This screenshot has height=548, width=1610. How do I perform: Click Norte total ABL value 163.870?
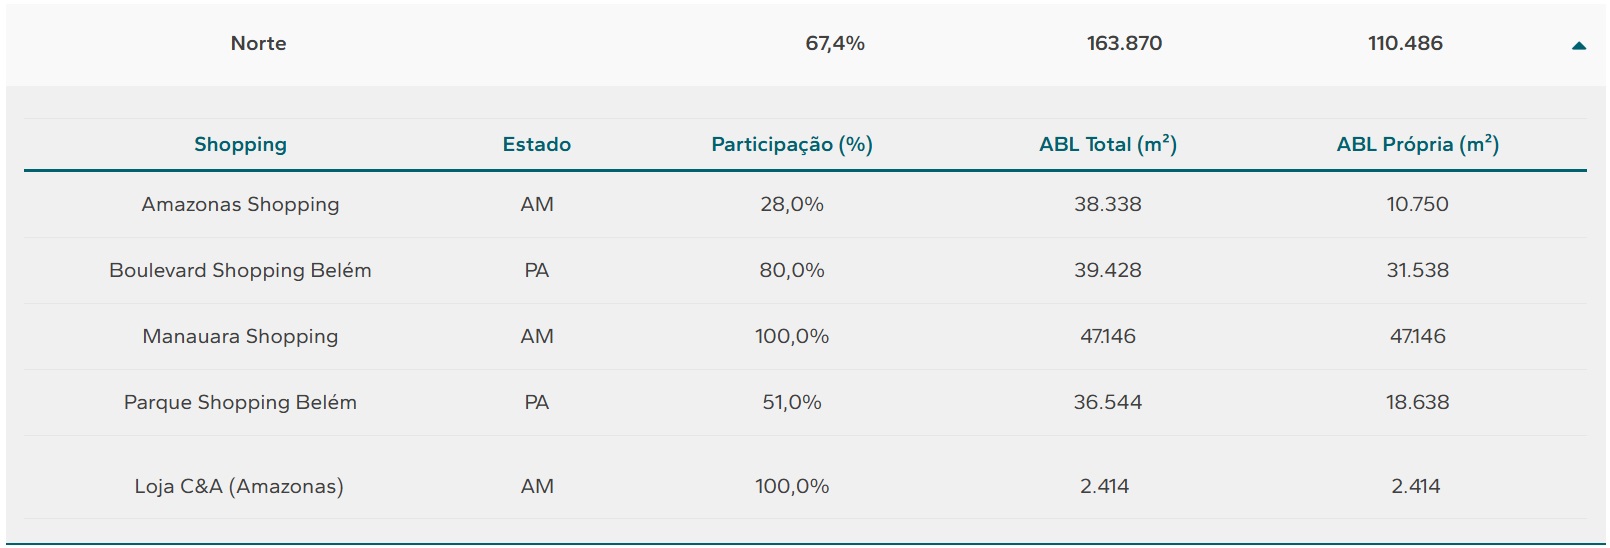pyautogui.click(x=1124, y=43)
